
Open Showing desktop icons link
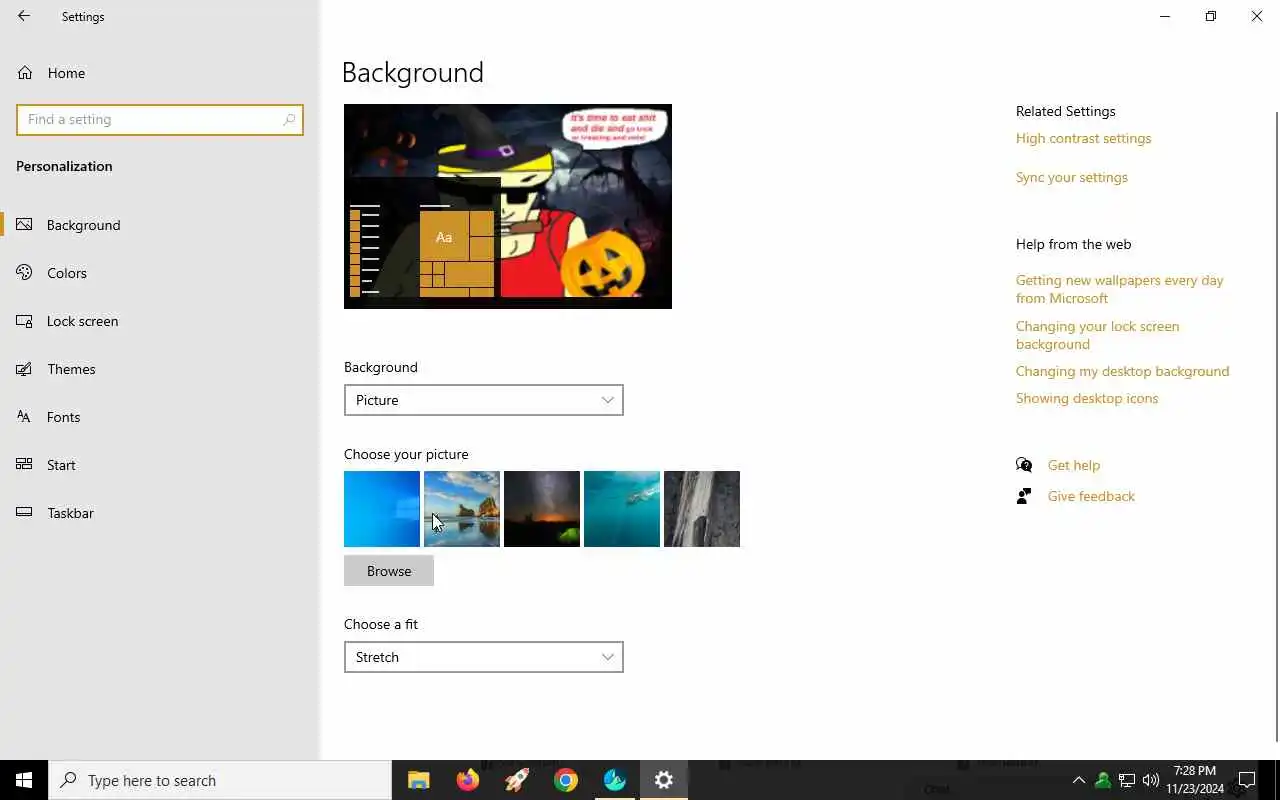click(1087, 398)
